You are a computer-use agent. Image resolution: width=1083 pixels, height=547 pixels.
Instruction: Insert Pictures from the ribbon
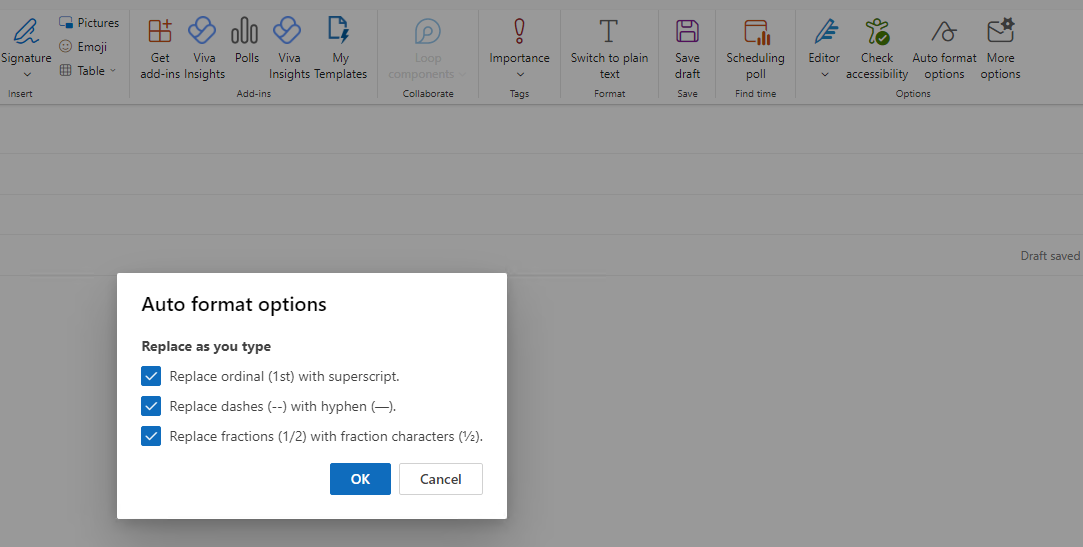pos(88,23)
